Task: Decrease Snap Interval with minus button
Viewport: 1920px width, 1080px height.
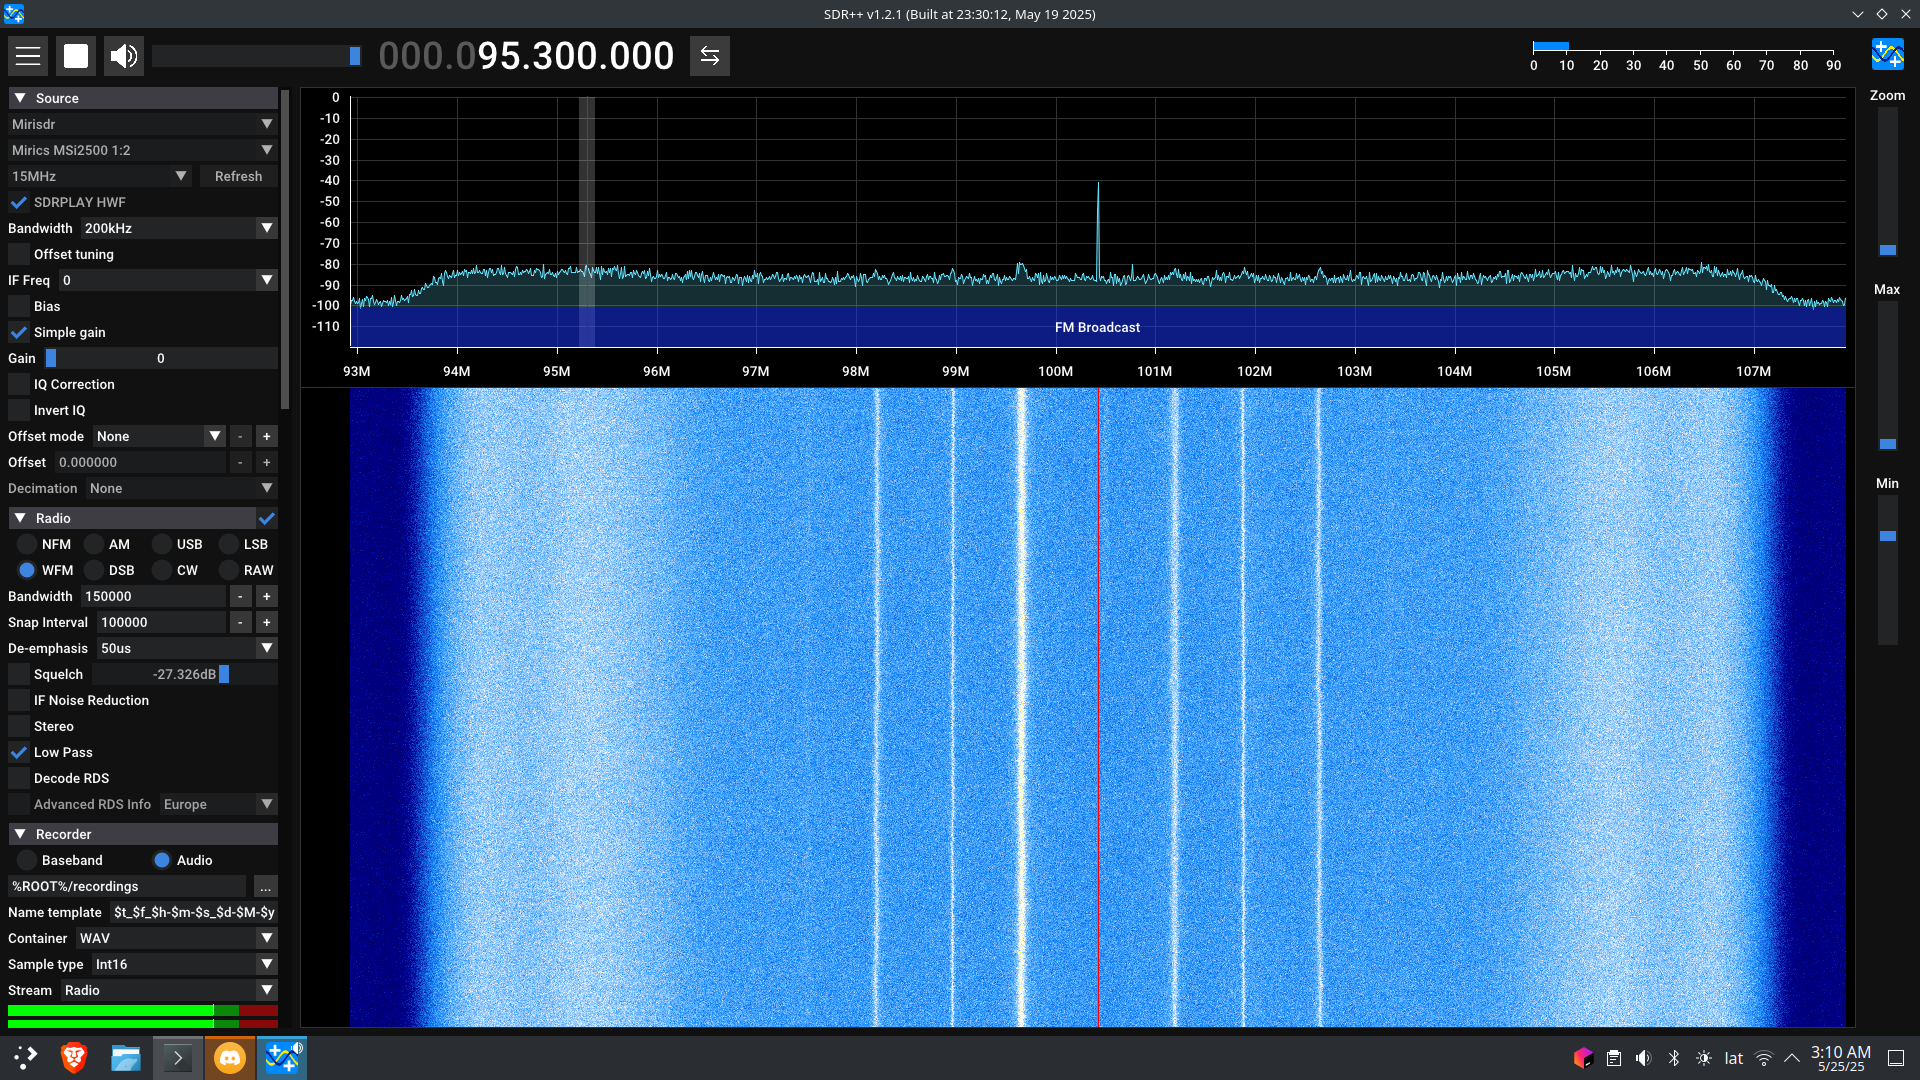Action: [x=240, y=622]
